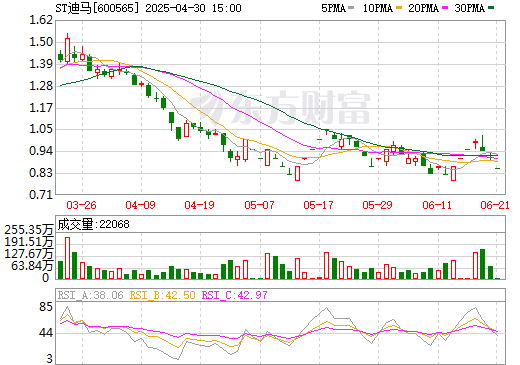Screen dimensions: 520x365
Task: Click the 191.51万 volume axis label
Action: click(x=29, y=242)
